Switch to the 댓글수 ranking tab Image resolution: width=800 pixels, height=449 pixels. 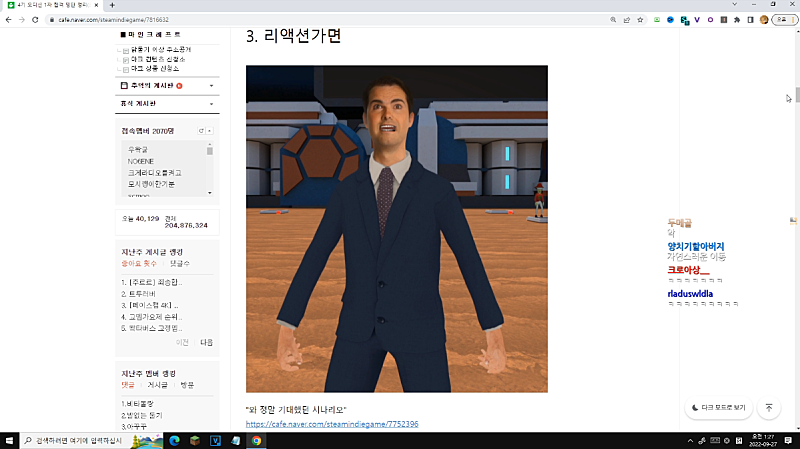pos(179,263)
